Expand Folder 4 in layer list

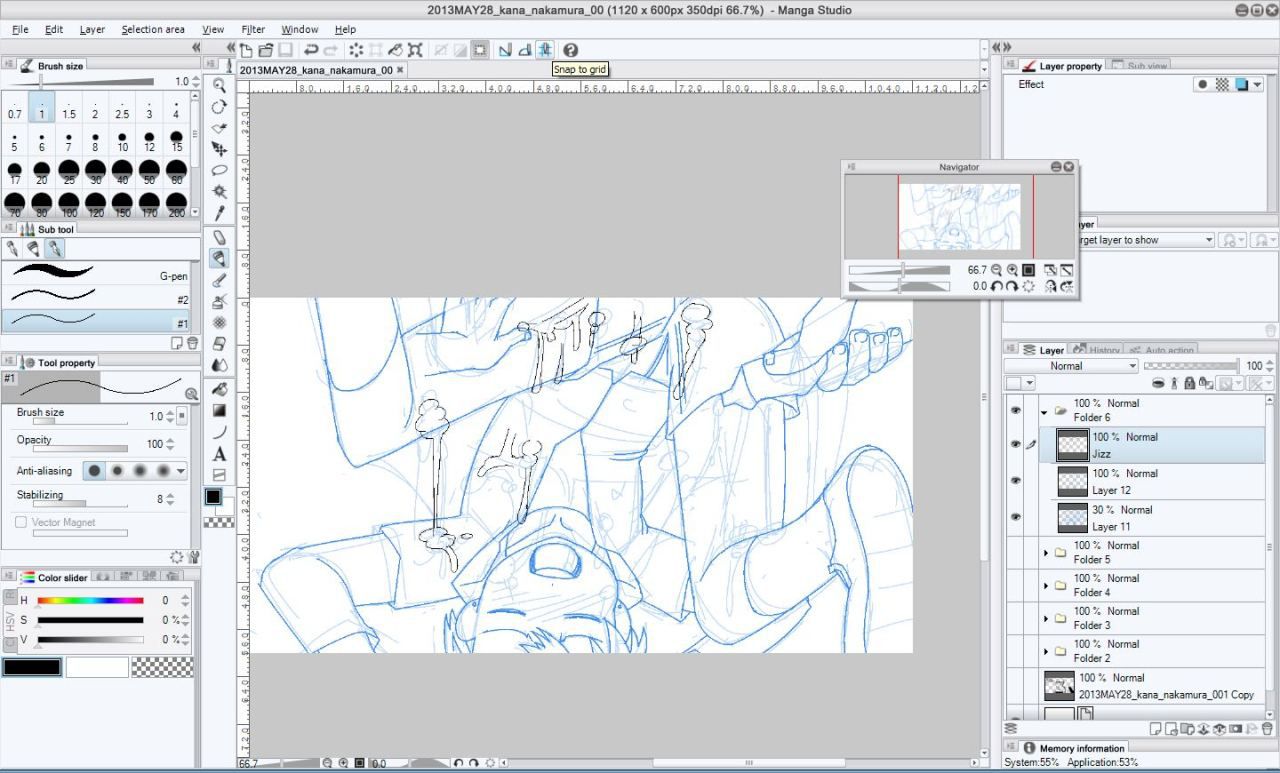pos(1046,586)
